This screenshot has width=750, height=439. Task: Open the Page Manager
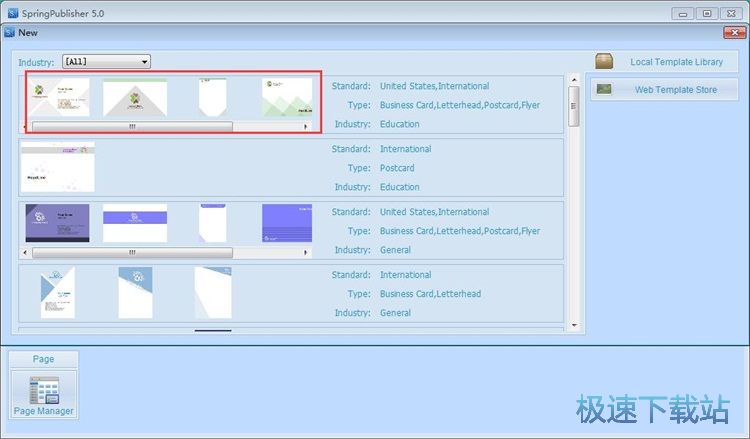(x=44, y=395)
